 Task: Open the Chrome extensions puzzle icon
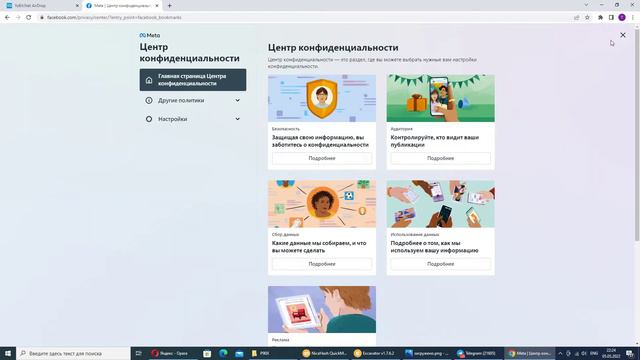tap(600, 18)
